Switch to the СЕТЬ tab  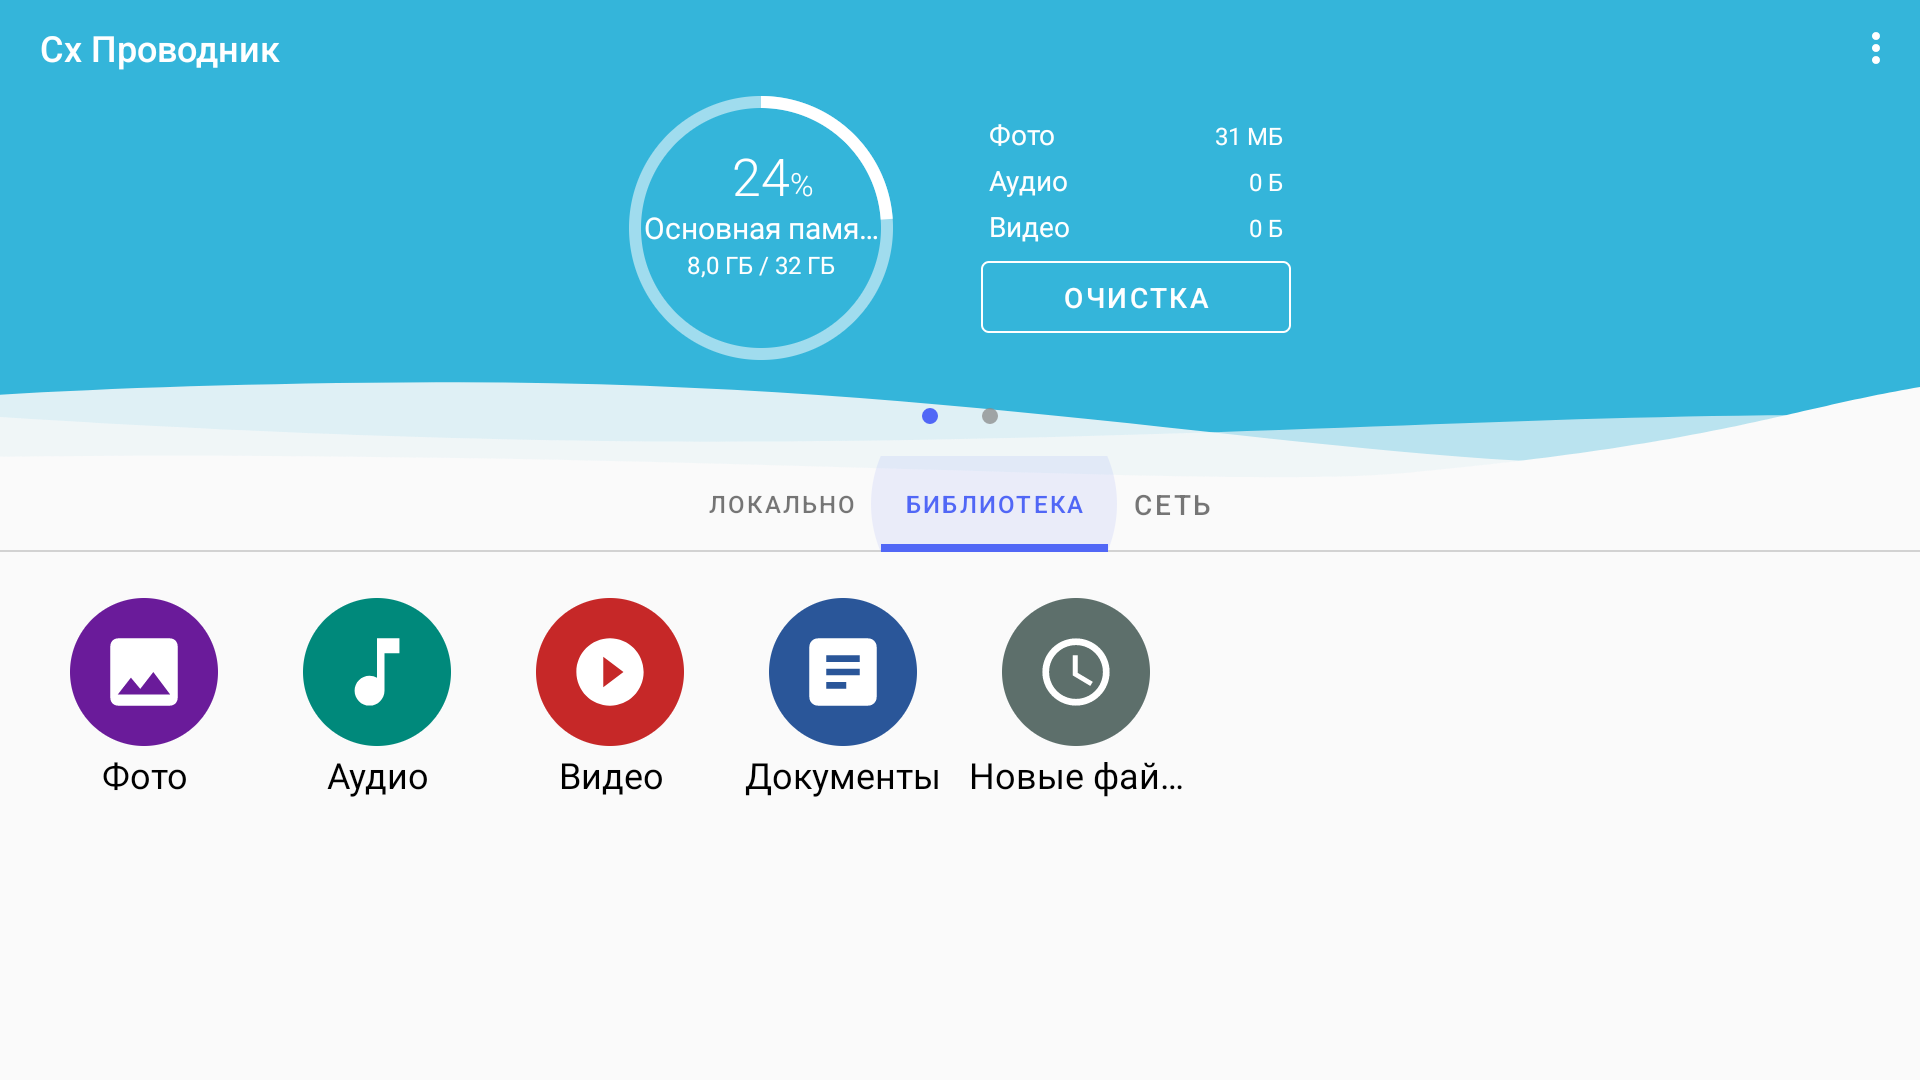point(1172,506)
